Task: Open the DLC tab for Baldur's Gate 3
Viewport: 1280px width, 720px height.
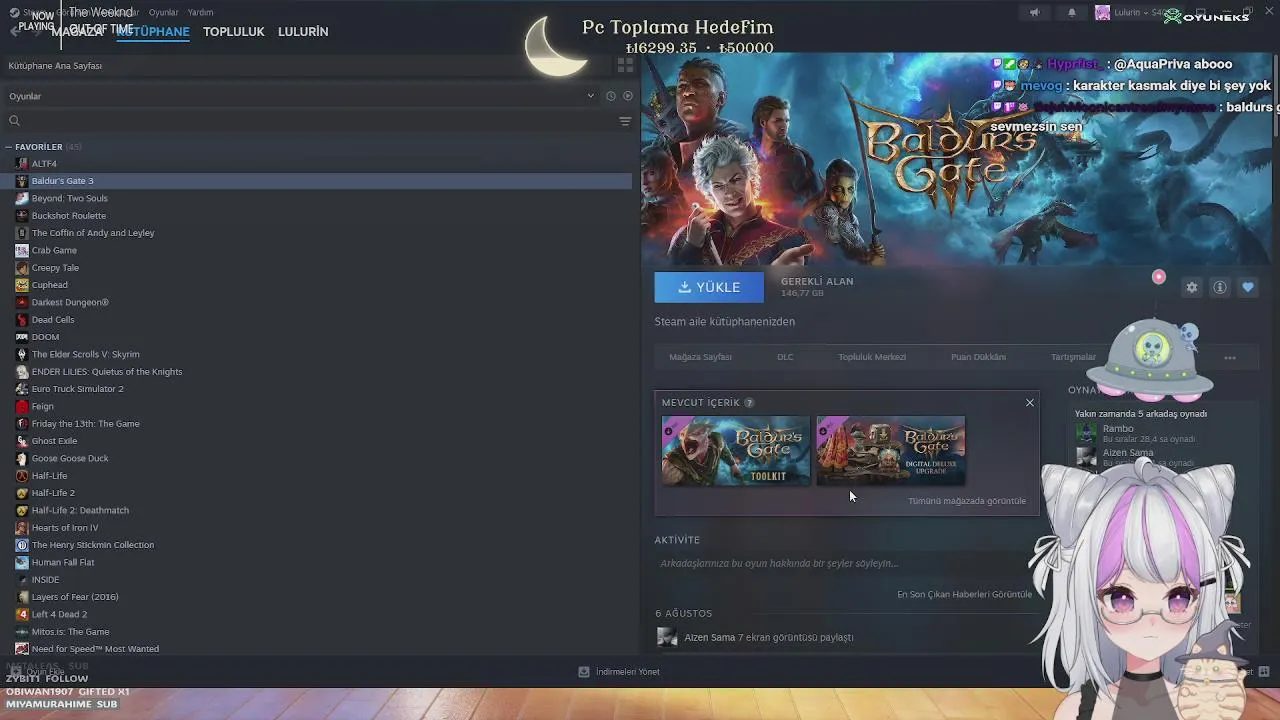Action: pyautogui.click(x=785, y=357)
